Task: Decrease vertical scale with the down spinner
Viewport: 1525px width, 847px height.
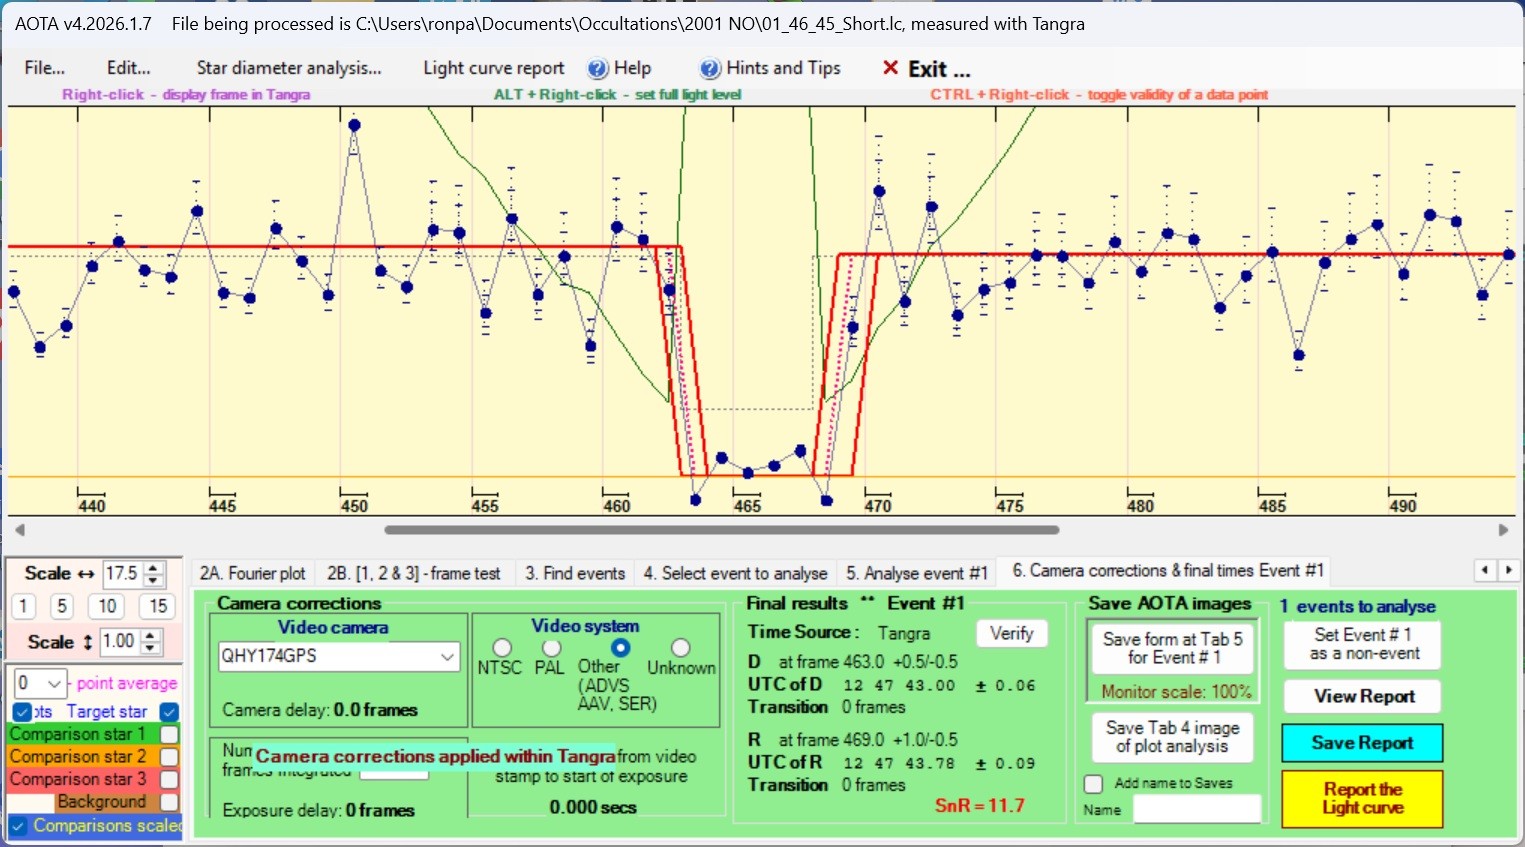Action: click(151, 648)
